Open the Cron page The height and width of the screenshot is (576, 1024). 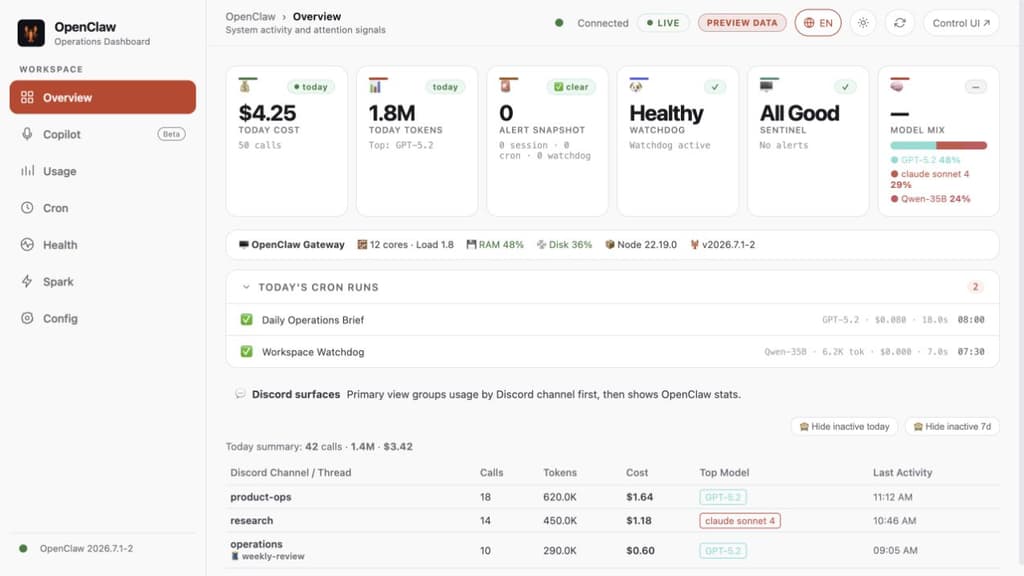coord(103,208)
